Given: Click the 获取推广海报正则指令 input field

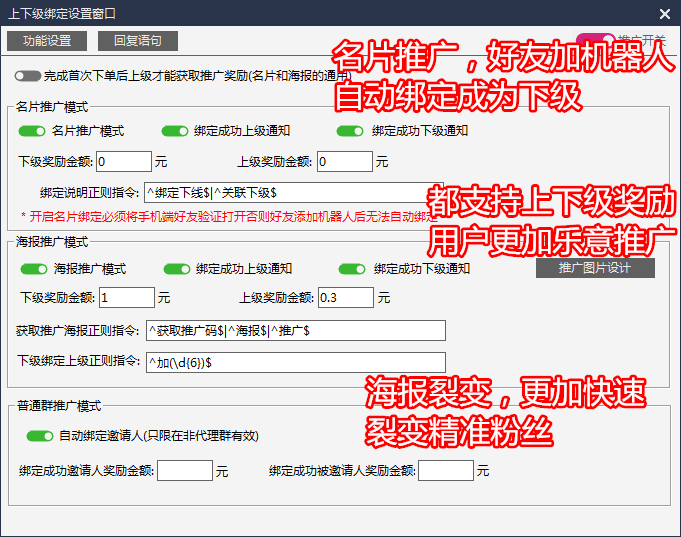Looking at the screenshot, I should (x=295, y=331).
